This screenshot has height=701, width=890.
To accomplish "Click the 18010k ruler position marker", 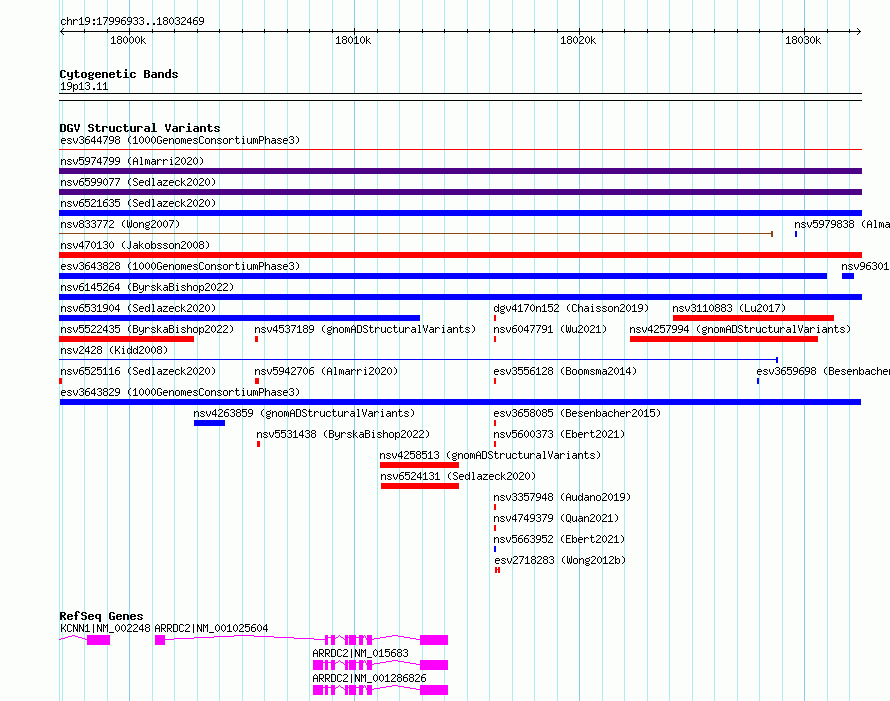I will pos(352,40).
